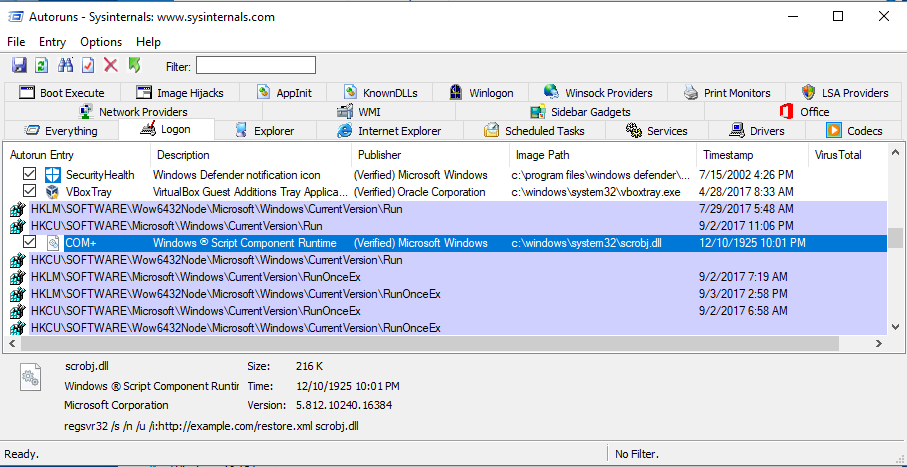Click the horizontal scrollbar left arrow
The image size is (907, 467).
pos(12,343)
